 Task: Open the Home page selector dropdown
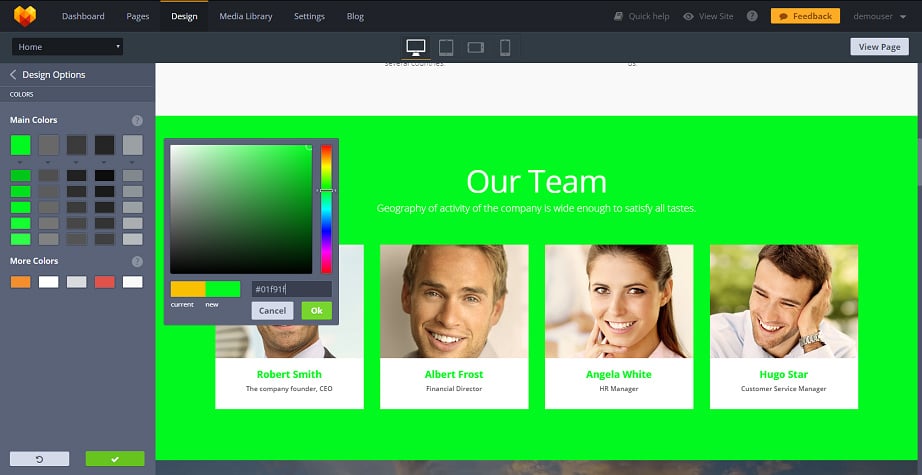point(68,46)
